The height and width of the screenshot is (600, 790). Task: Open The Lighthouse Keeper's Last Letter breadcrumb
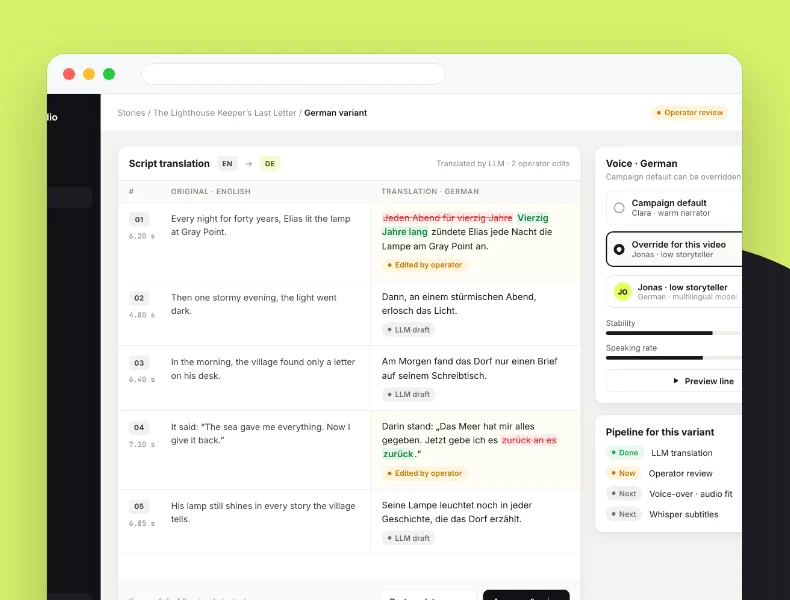pyautogui.click(x=225, y=113)
